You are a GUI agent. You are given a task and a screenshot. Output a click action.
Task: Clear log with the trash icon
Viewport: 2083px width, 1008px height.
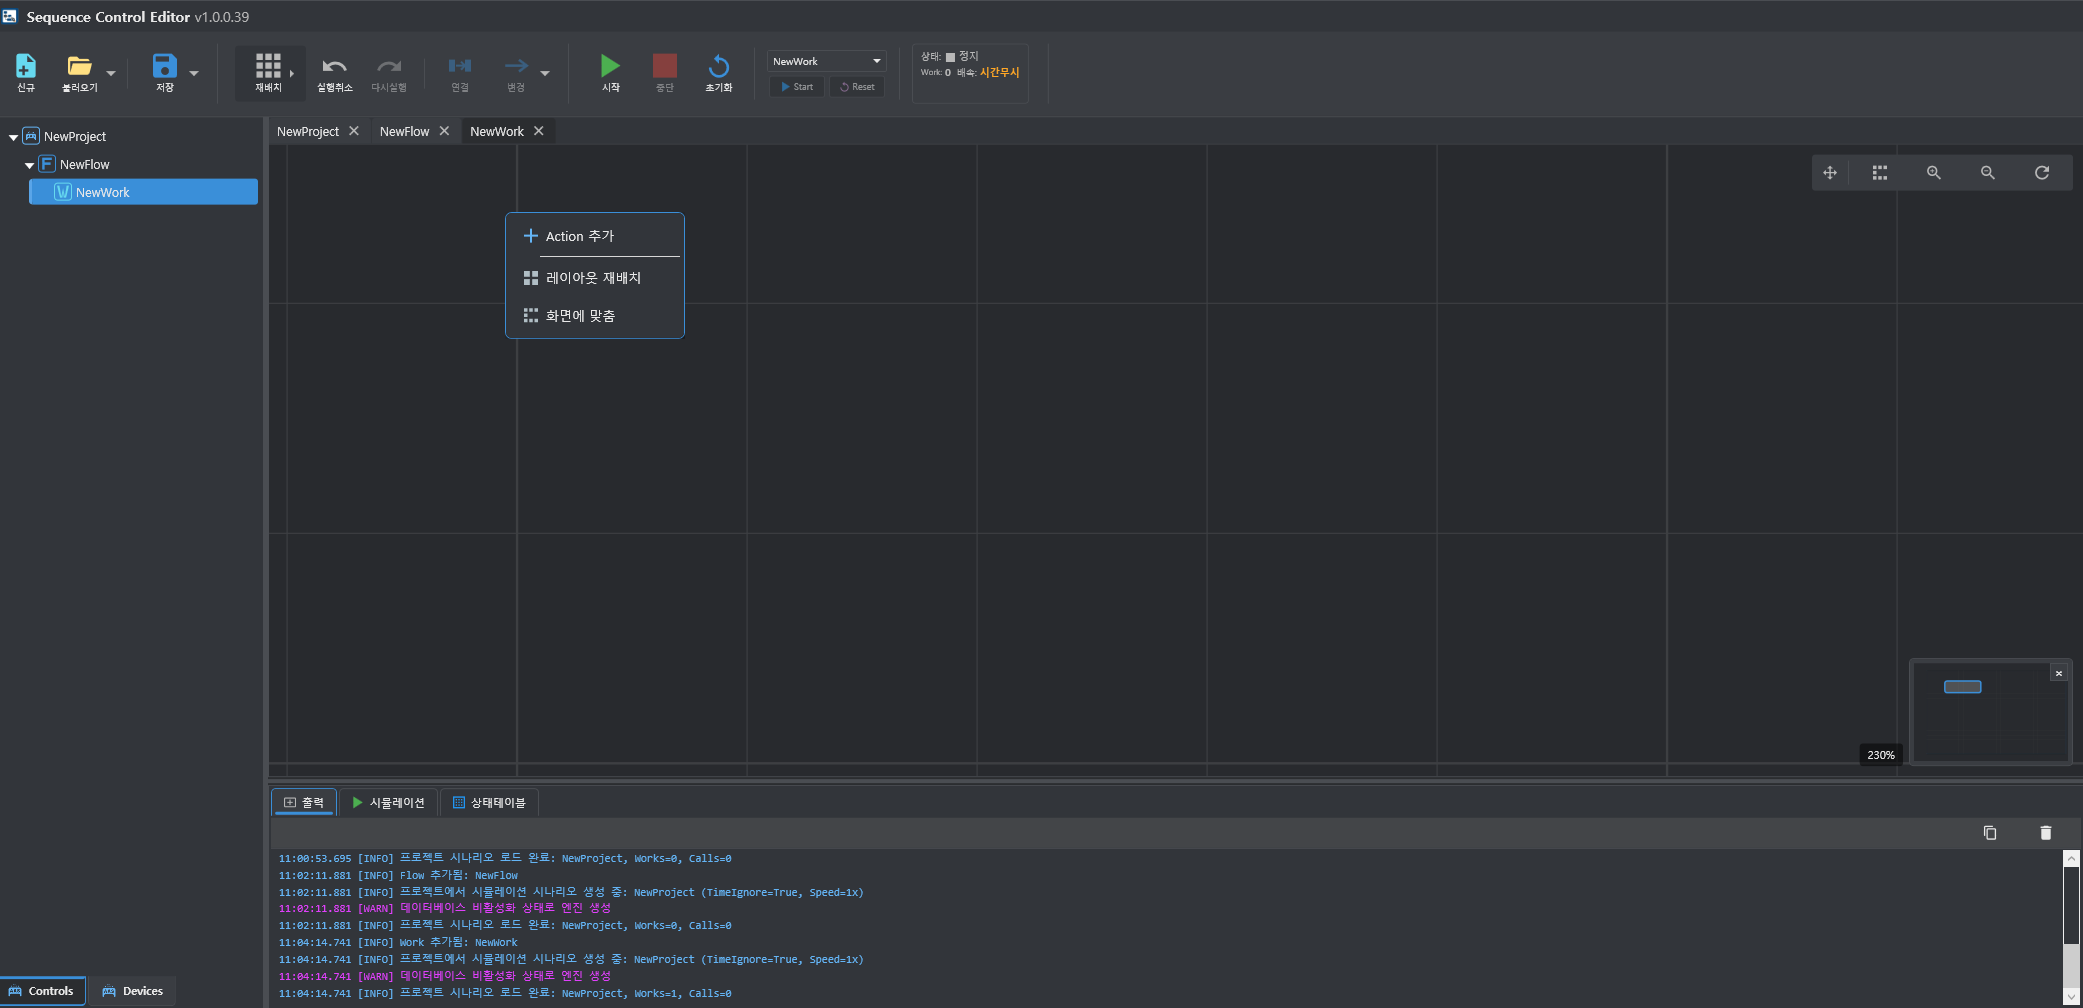click(2046, 833)
